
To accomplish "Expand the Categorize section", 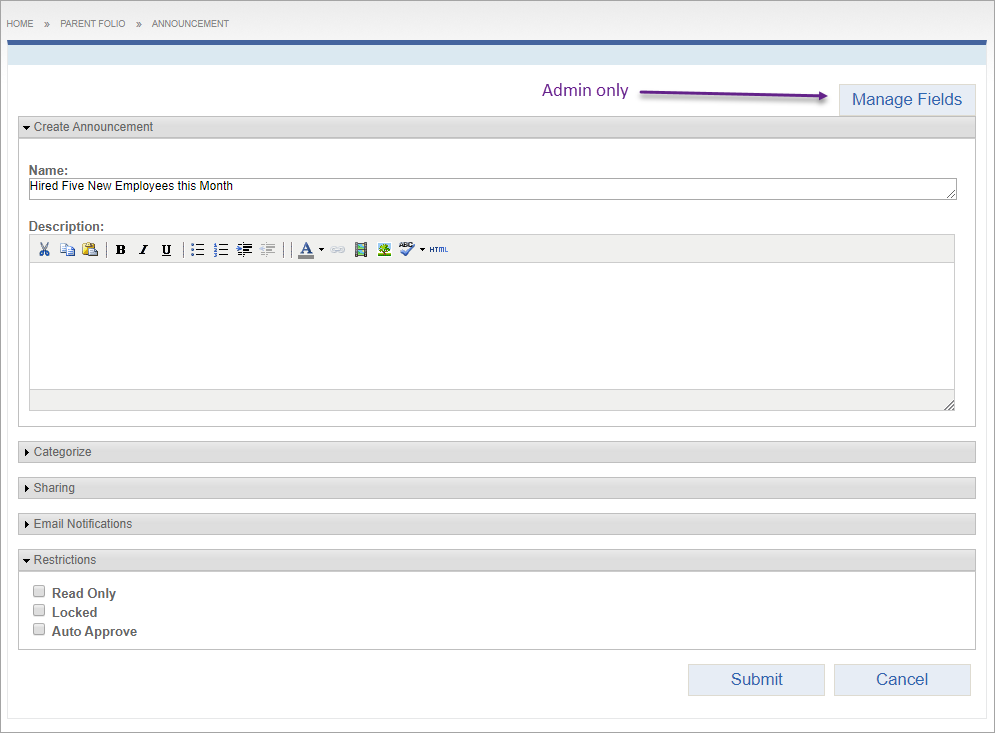I will pos(62,452).
